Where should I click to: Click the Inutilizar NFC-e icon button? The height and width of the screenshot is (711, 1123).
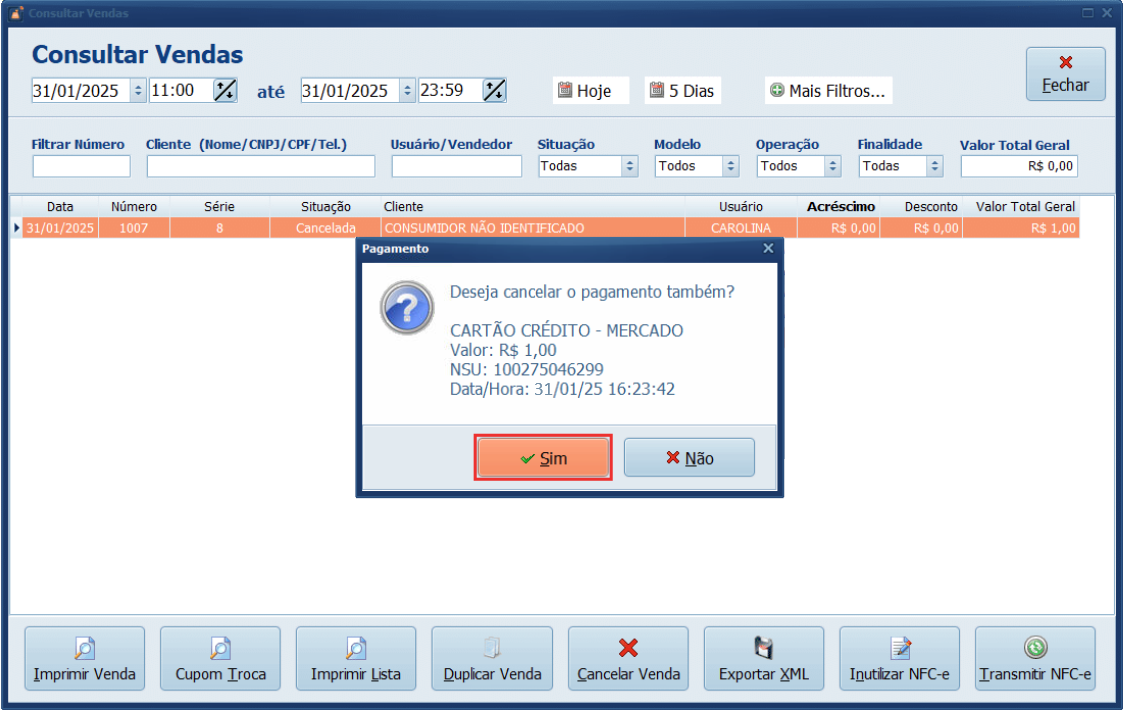coord(899,649)
